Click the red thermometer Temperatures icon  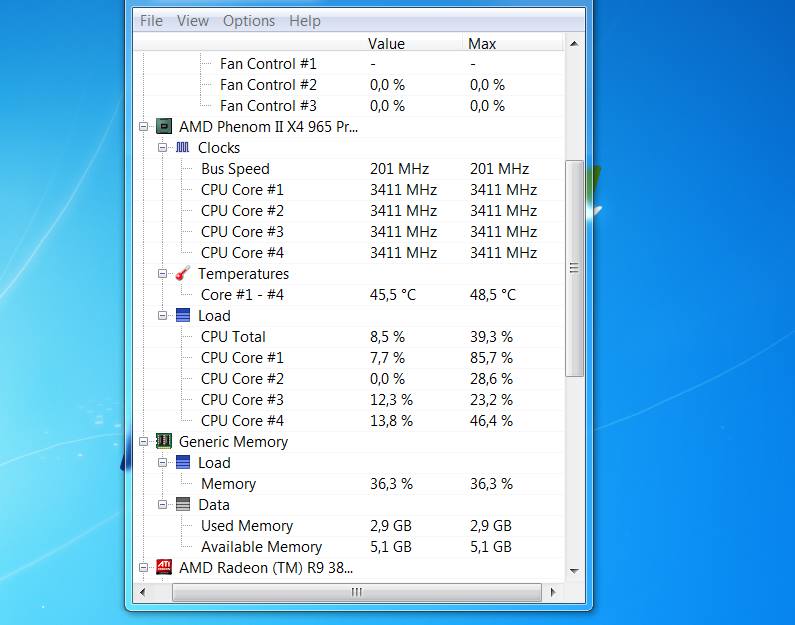click(x=183, y=274)
